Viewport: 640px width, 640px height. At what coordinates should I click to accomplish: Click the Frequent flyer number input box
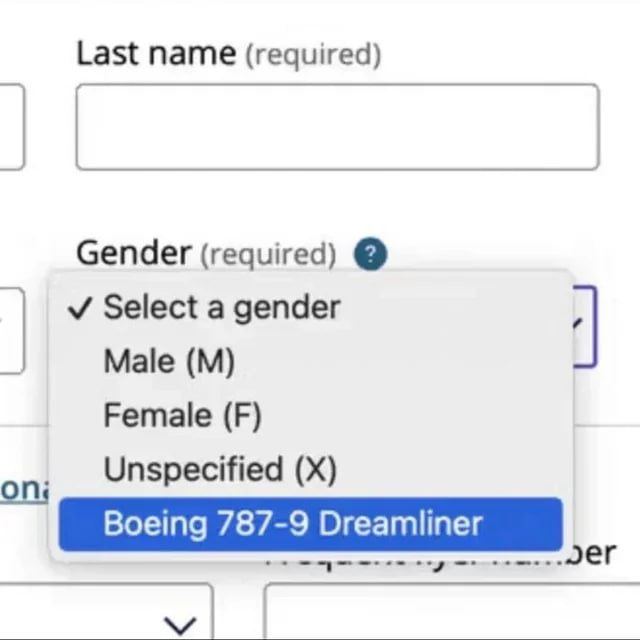[452, 611]
